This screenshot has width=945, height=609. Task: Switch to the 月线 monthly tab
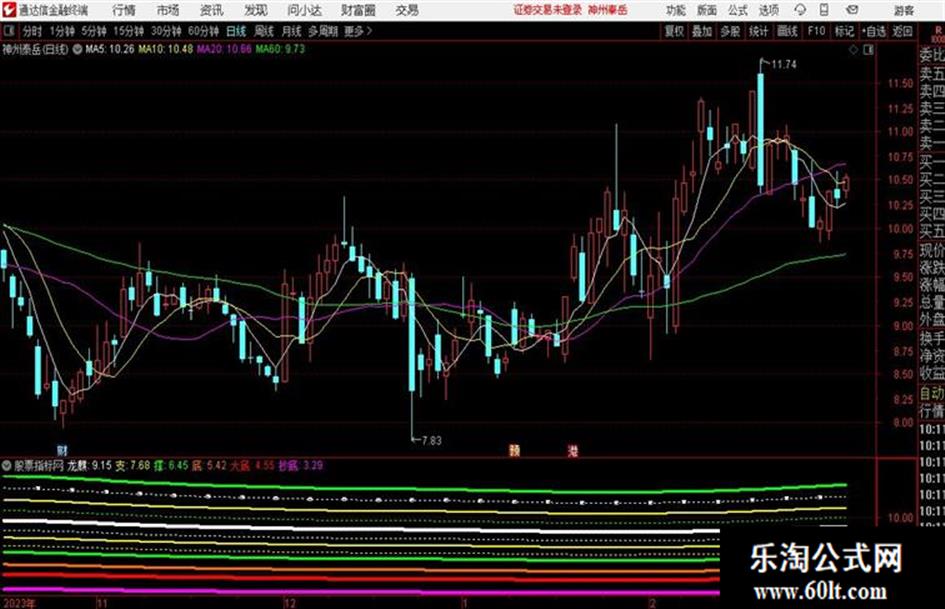[x=292, y=31]
